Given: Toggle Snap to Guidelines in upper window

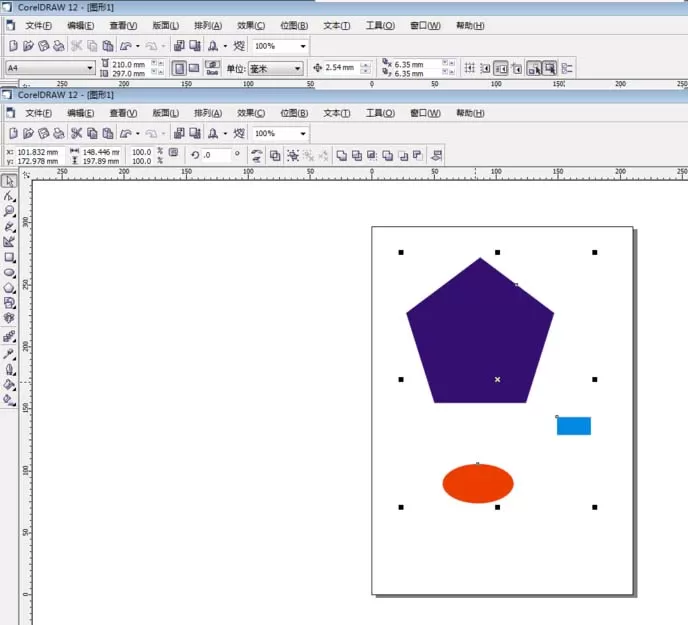Looking at the screenshot, I should pyautogui.click(x=485, y=68).
